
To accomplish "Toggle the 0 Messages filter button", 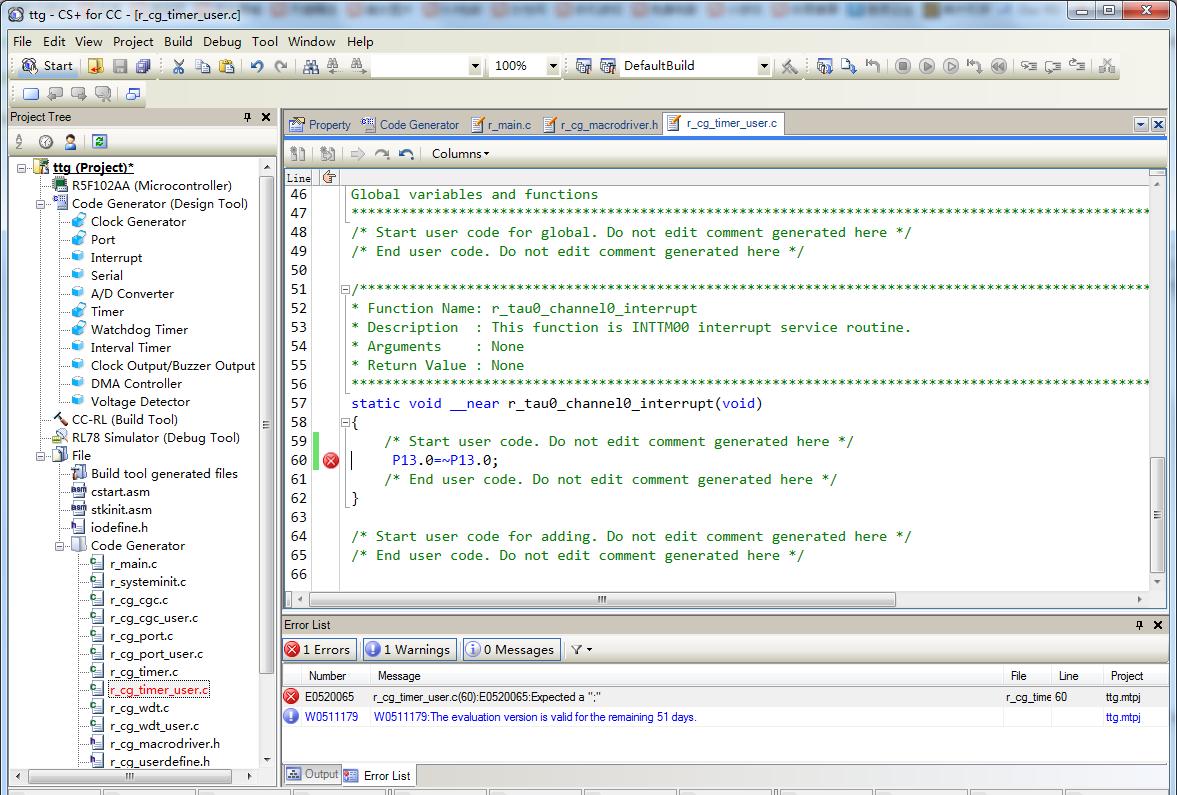I will (x=511, y=650).
